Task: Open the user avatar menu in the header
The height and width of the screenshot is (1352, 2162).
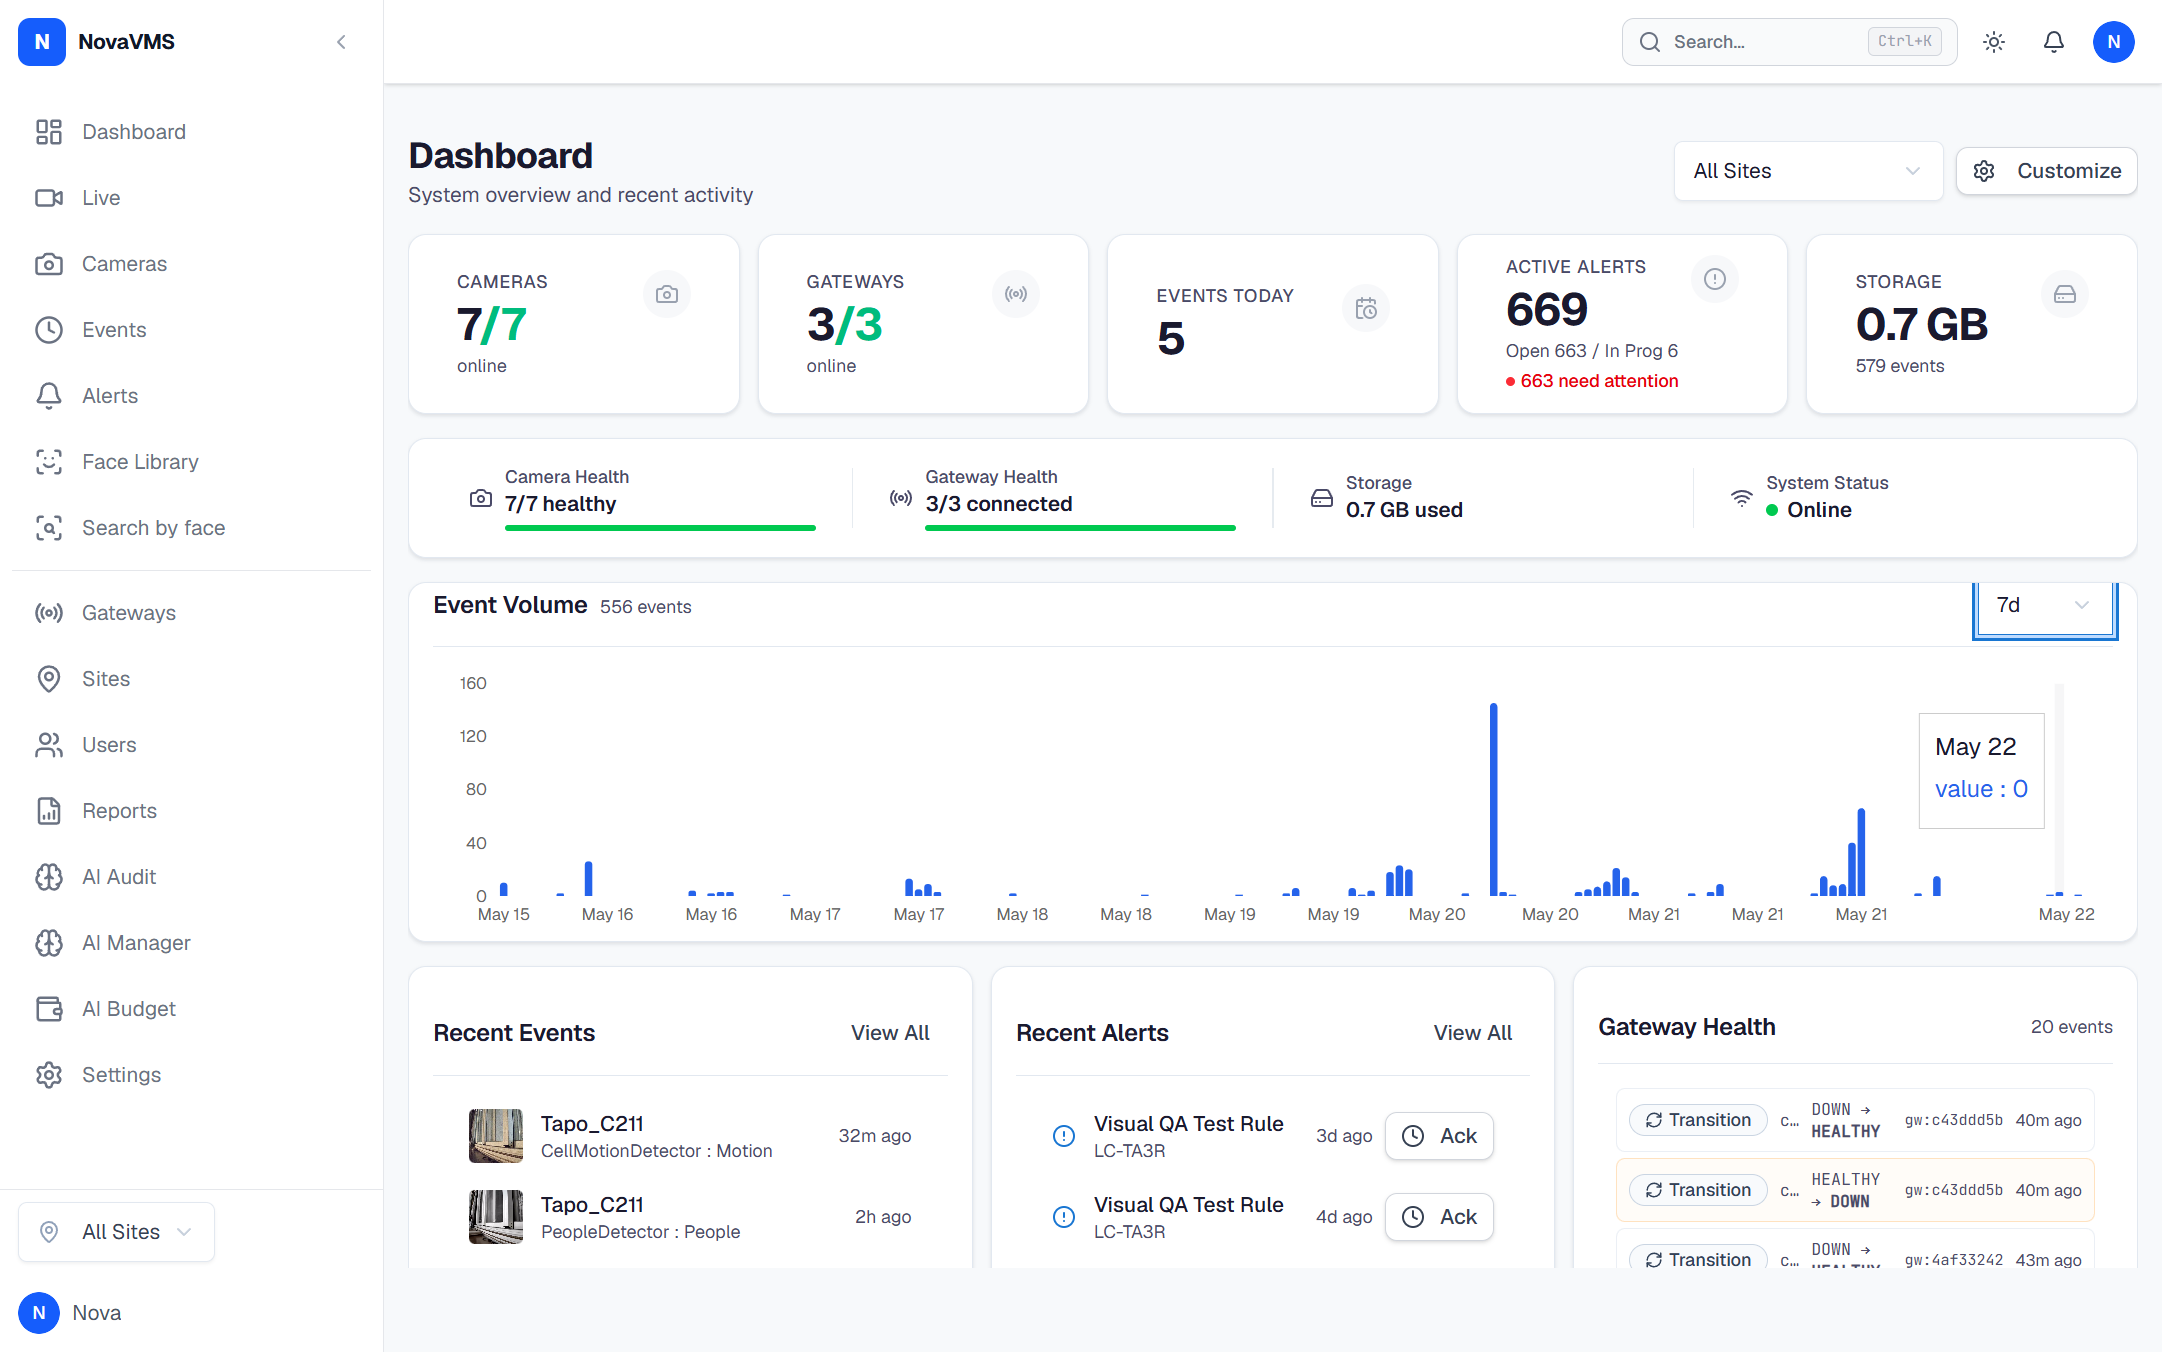Action: [2114, 42]
